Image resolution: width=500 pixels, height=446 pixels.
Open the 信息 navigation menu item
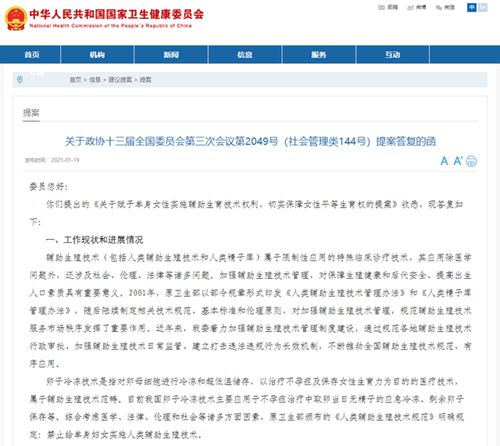click(245, 55)
